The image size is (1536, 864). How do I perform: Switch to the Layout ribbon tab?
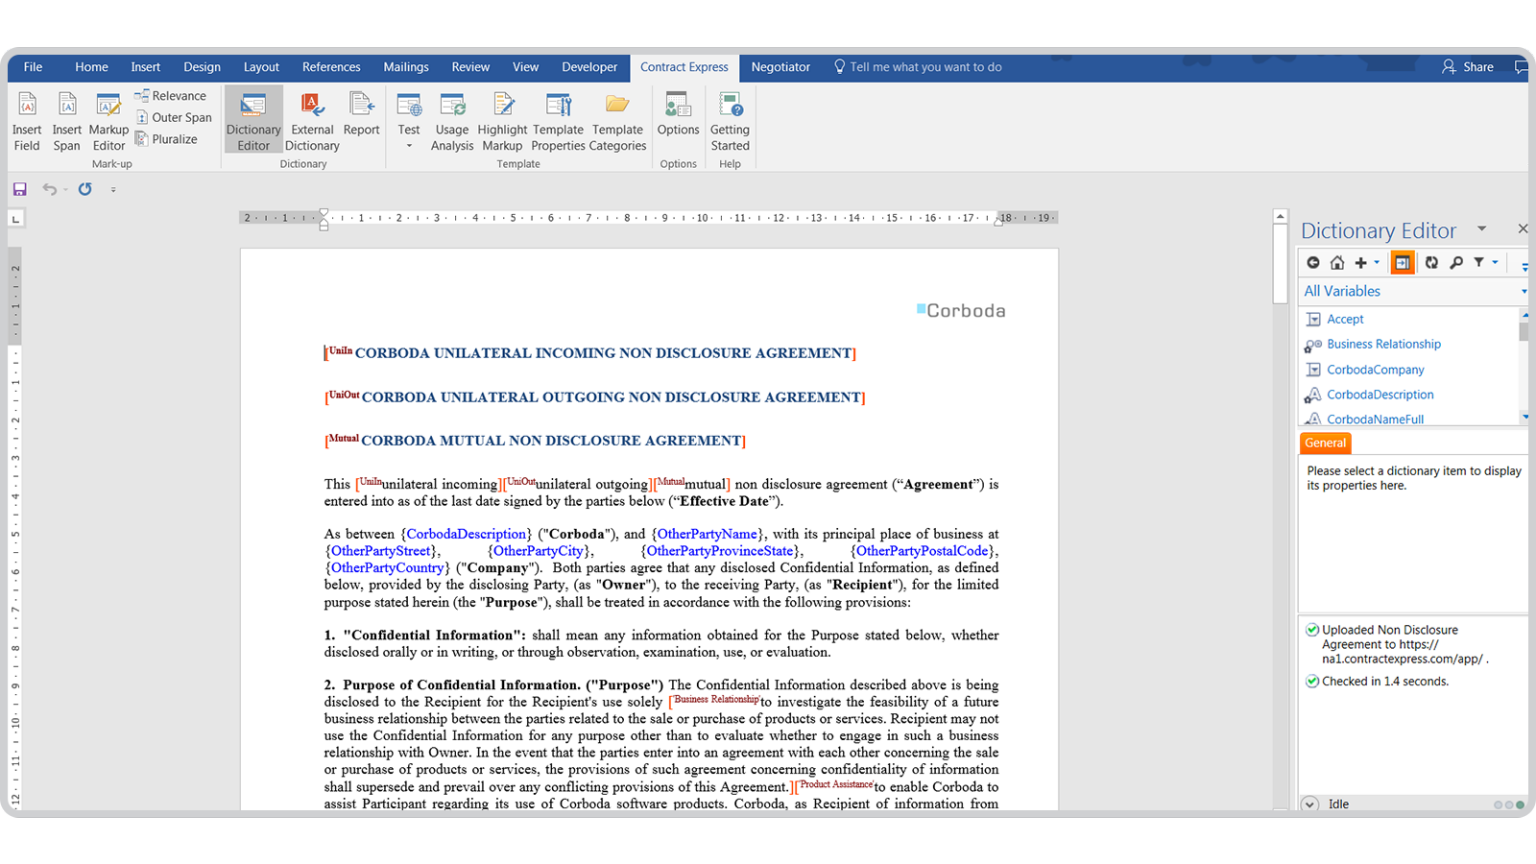pyautogui.click(x=261, y=67)
